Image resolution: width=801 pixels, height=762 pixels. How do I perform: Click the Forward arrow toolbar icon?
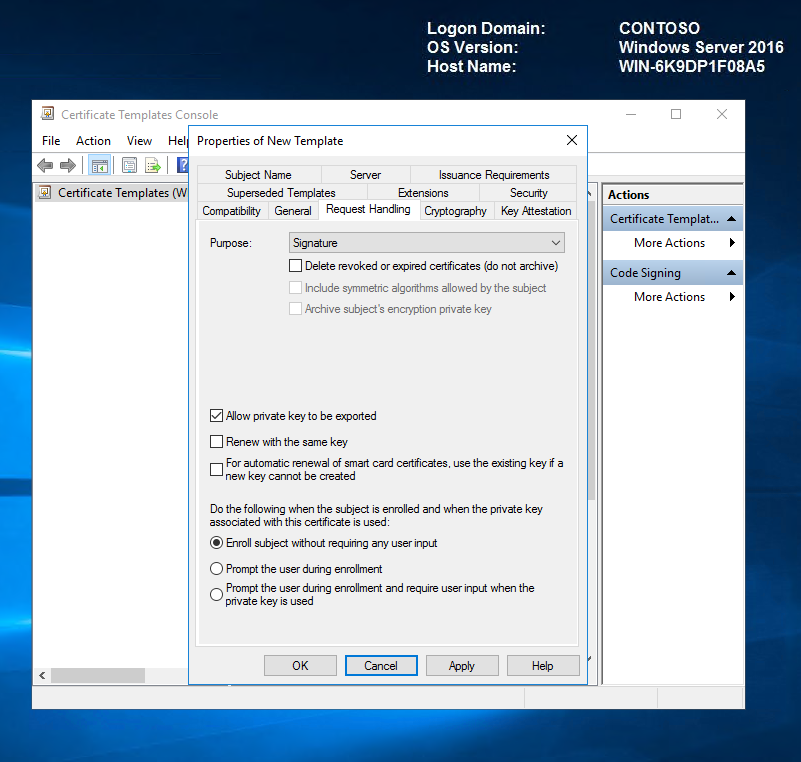click(x=68, y=165)
